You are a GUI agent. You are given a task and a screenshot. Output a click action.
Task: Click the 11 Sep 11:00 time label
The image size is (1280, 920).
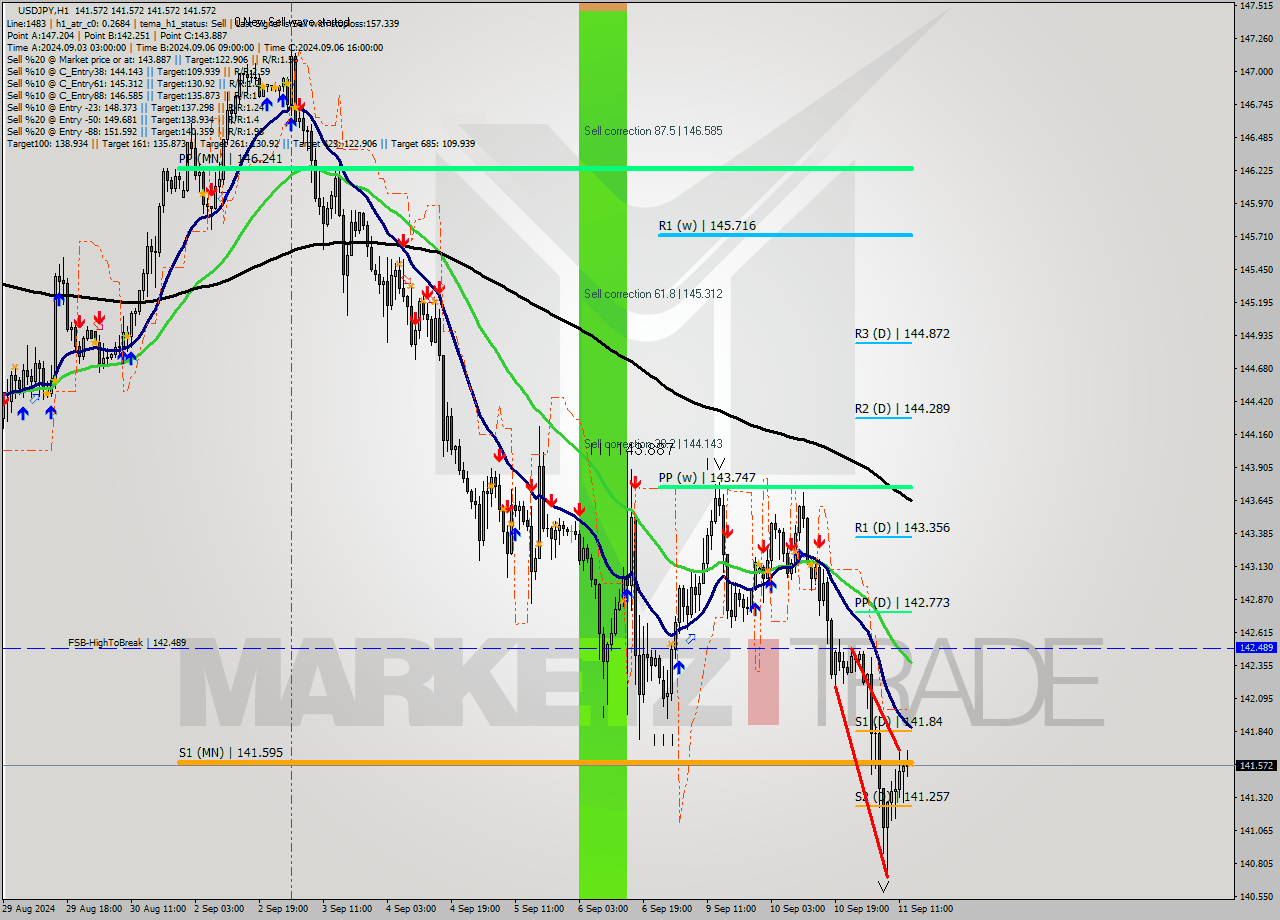click(x=925, y=909)
